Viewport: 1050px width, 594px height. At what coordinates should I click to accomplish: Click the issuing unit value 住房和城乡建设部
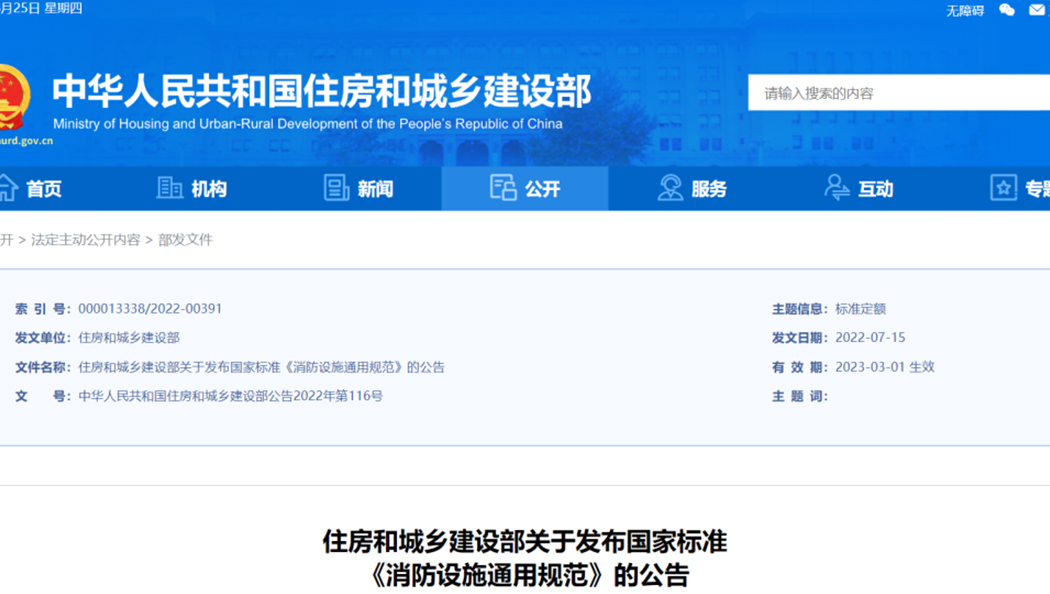(x=129, y=338)
